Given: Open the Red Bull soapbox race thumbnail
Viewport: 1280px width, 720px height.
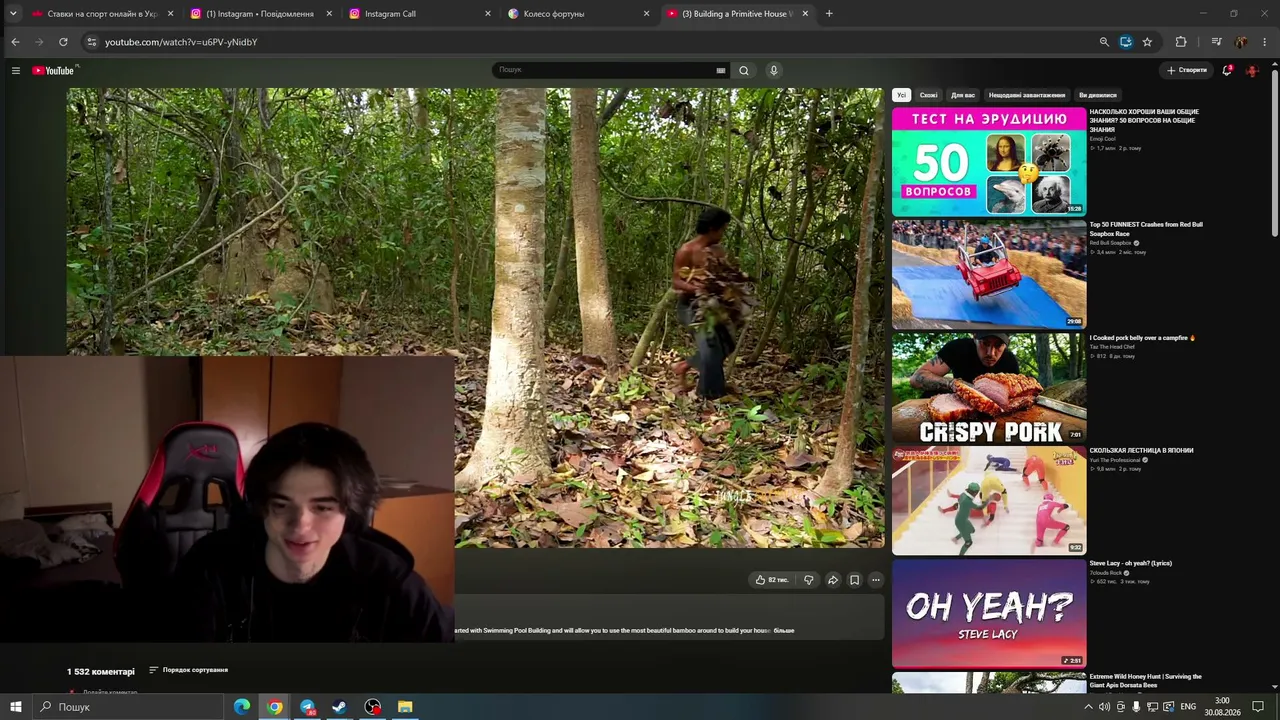Looking at the screenshot, I should click(989, 274).
